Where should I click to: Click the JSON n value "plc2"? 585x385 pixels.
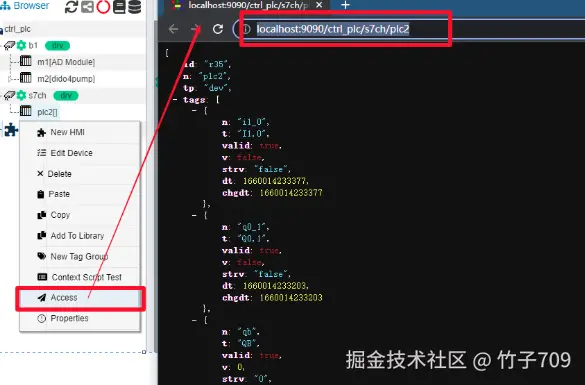click(213, 76)
